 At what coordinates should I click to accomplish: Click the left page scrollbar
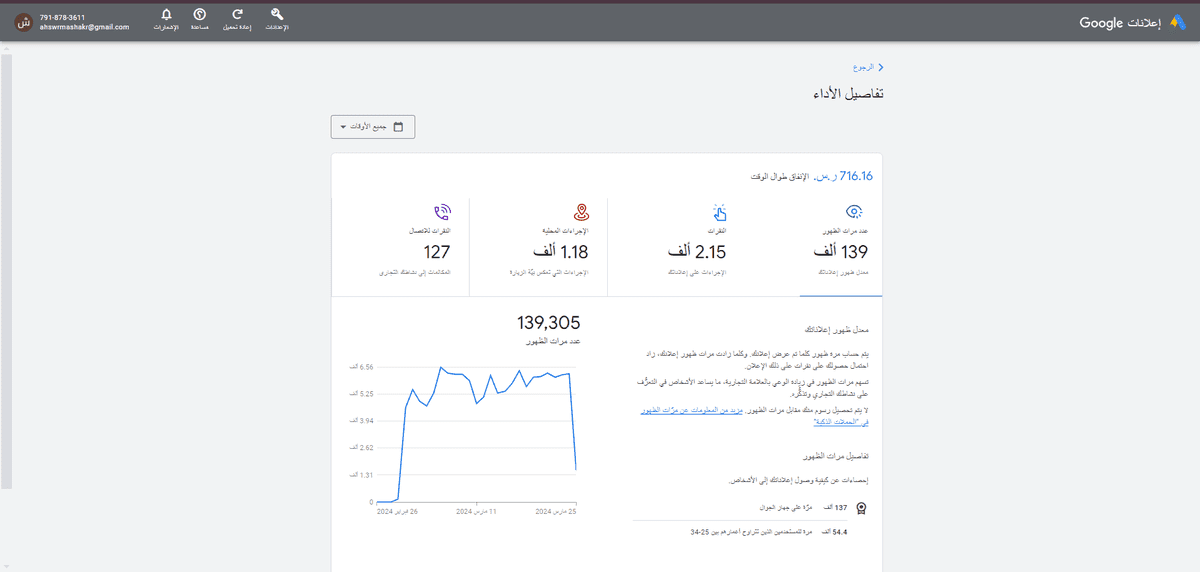click(6, 270)
